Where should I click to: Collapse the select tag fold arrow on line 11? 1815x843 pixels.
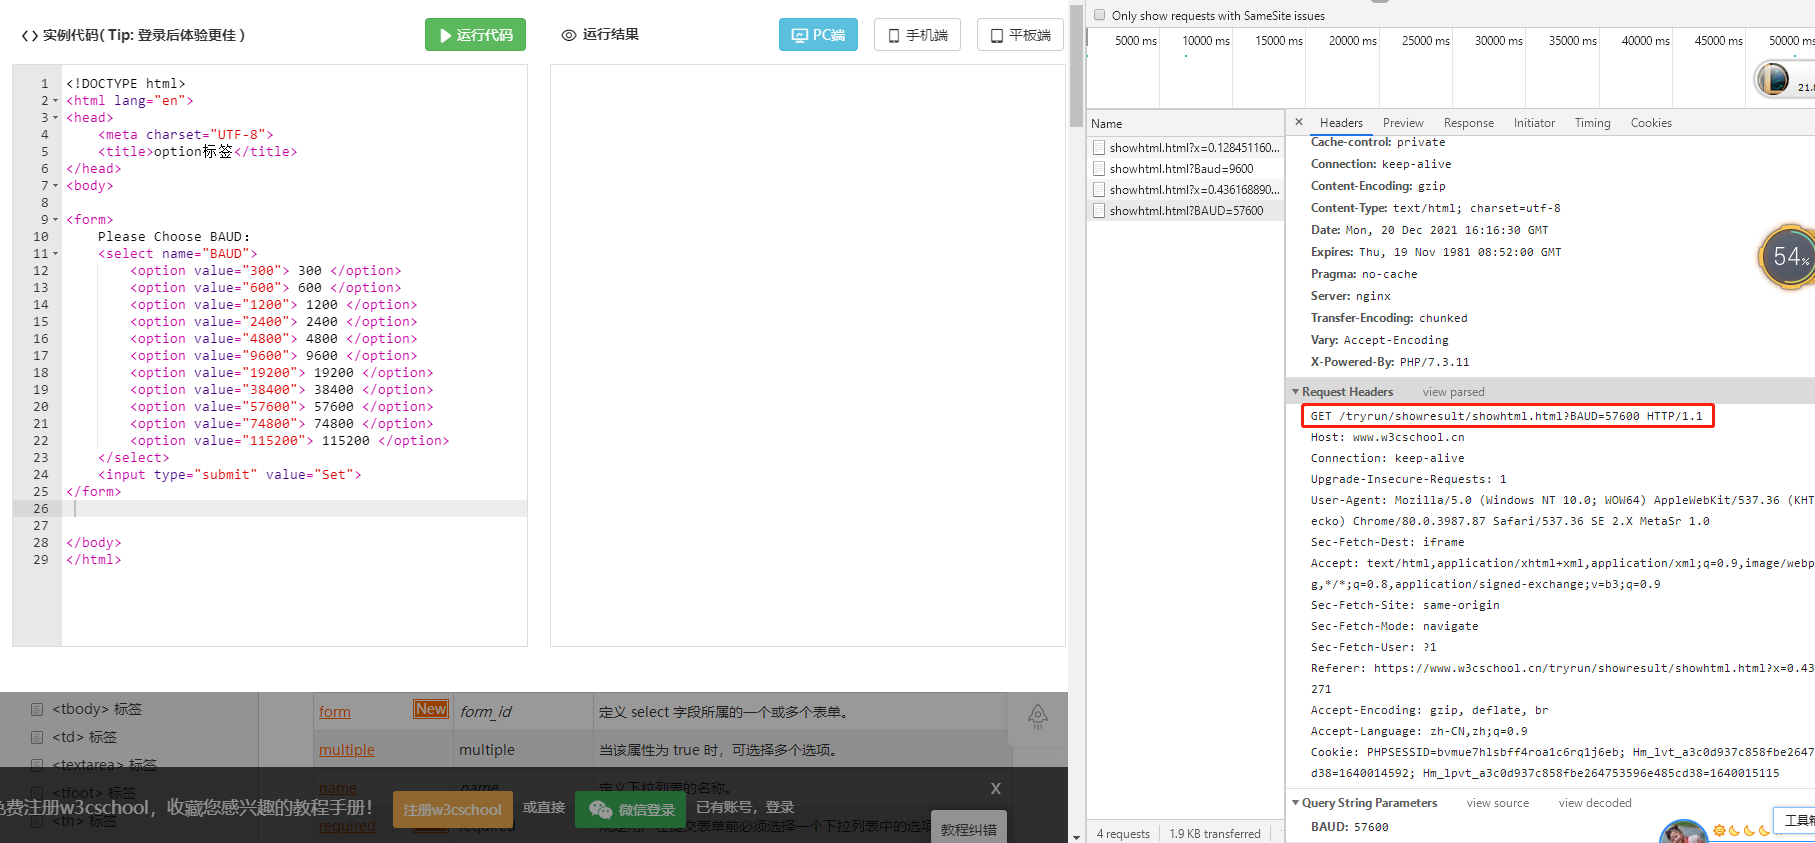tap(55, 254)
